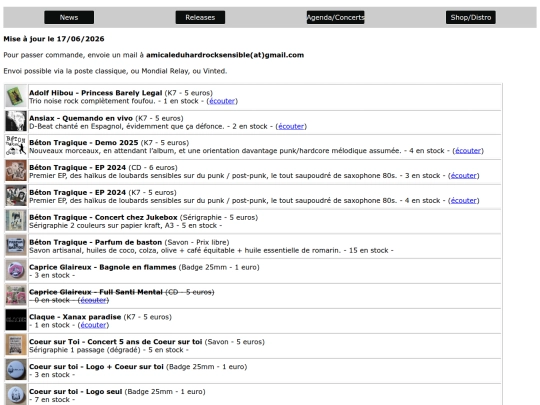Open écouter link for Béton Tragique Demo 2025
Viewport: 540px width, 405px height.
[468, 150]
